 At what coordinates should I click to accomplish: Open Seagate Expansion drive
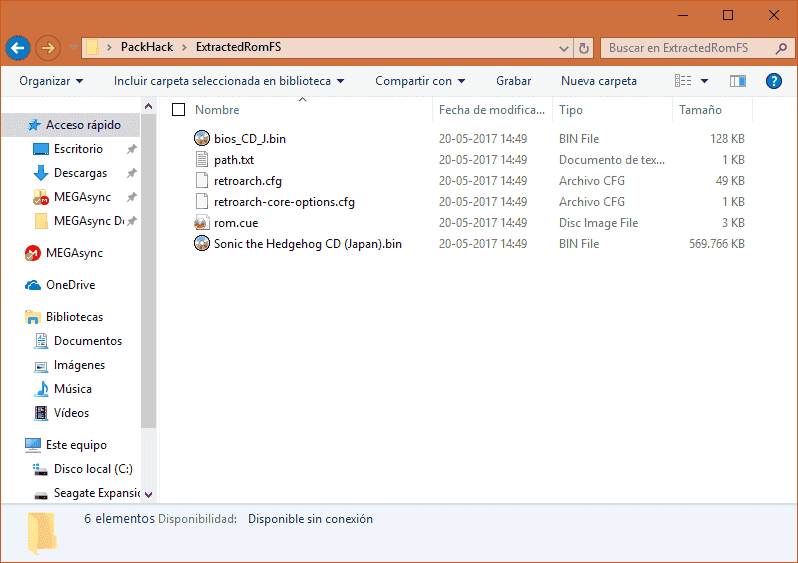(x=97, y=493)
